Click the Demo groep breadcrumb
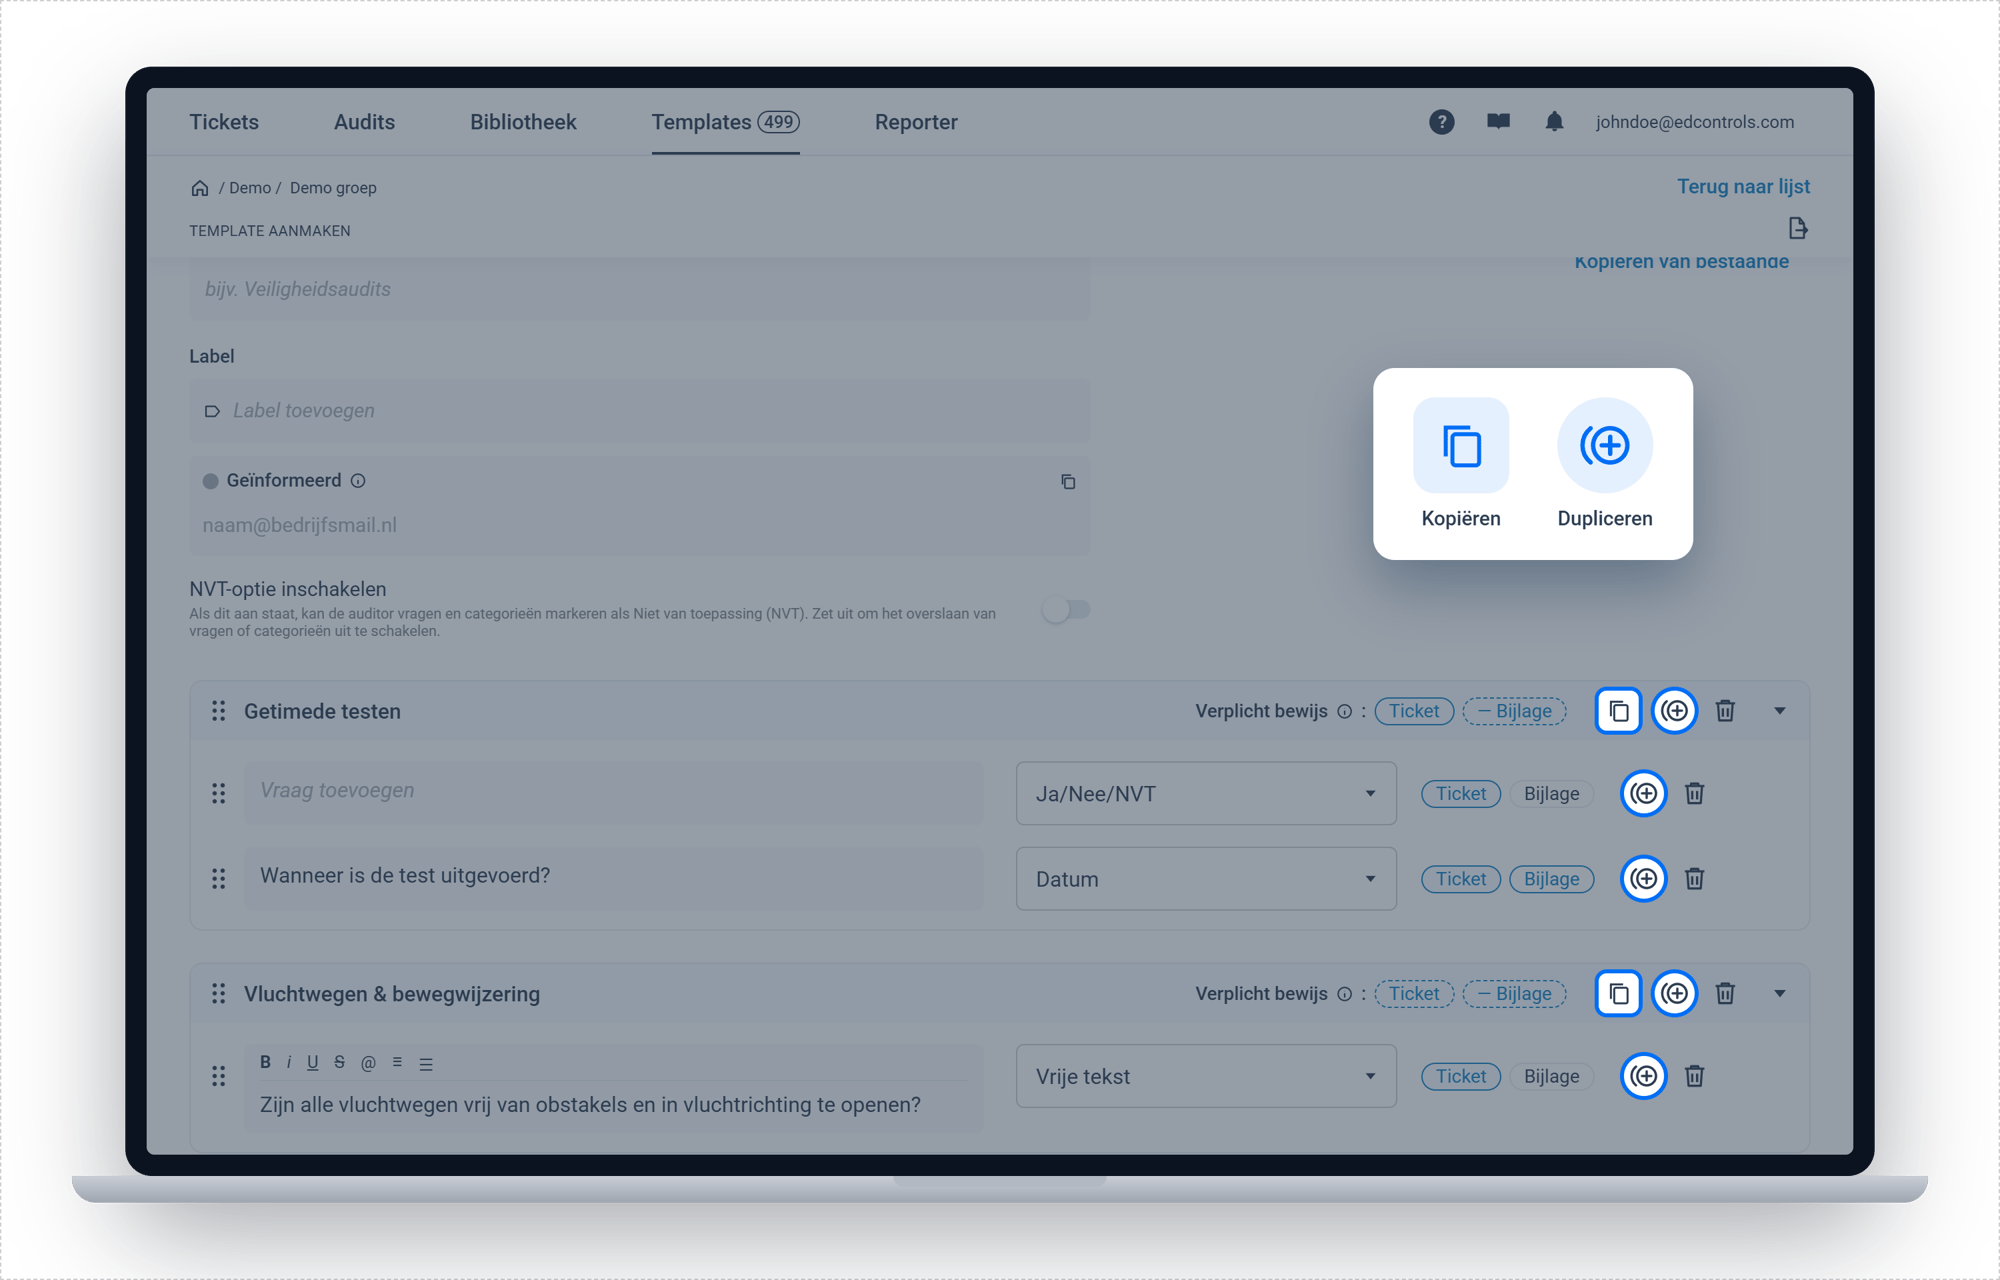 (x=333, y=188)
